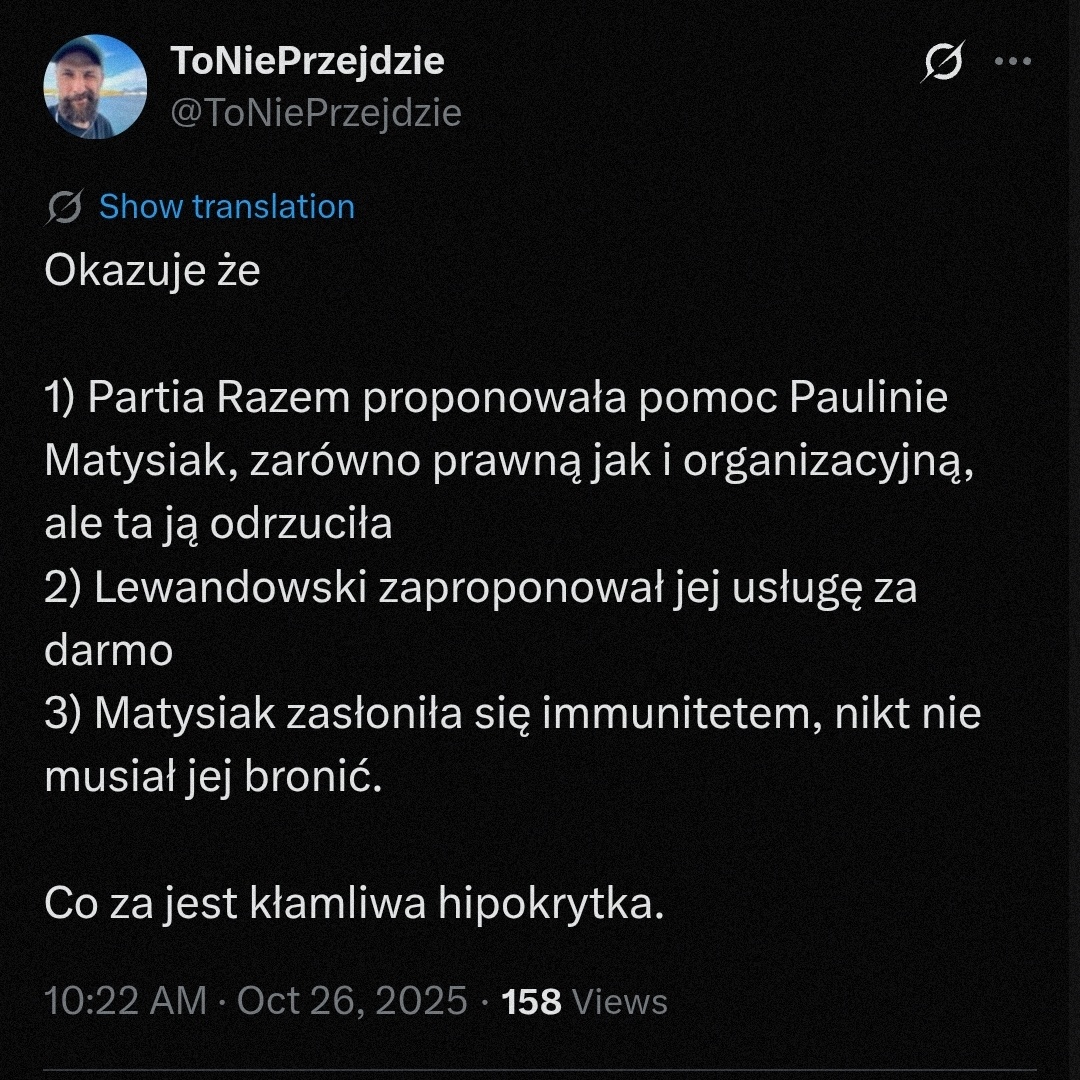
Task: Click the bold ToNiePrzejdzie display name
Action: tap(308, 62)
